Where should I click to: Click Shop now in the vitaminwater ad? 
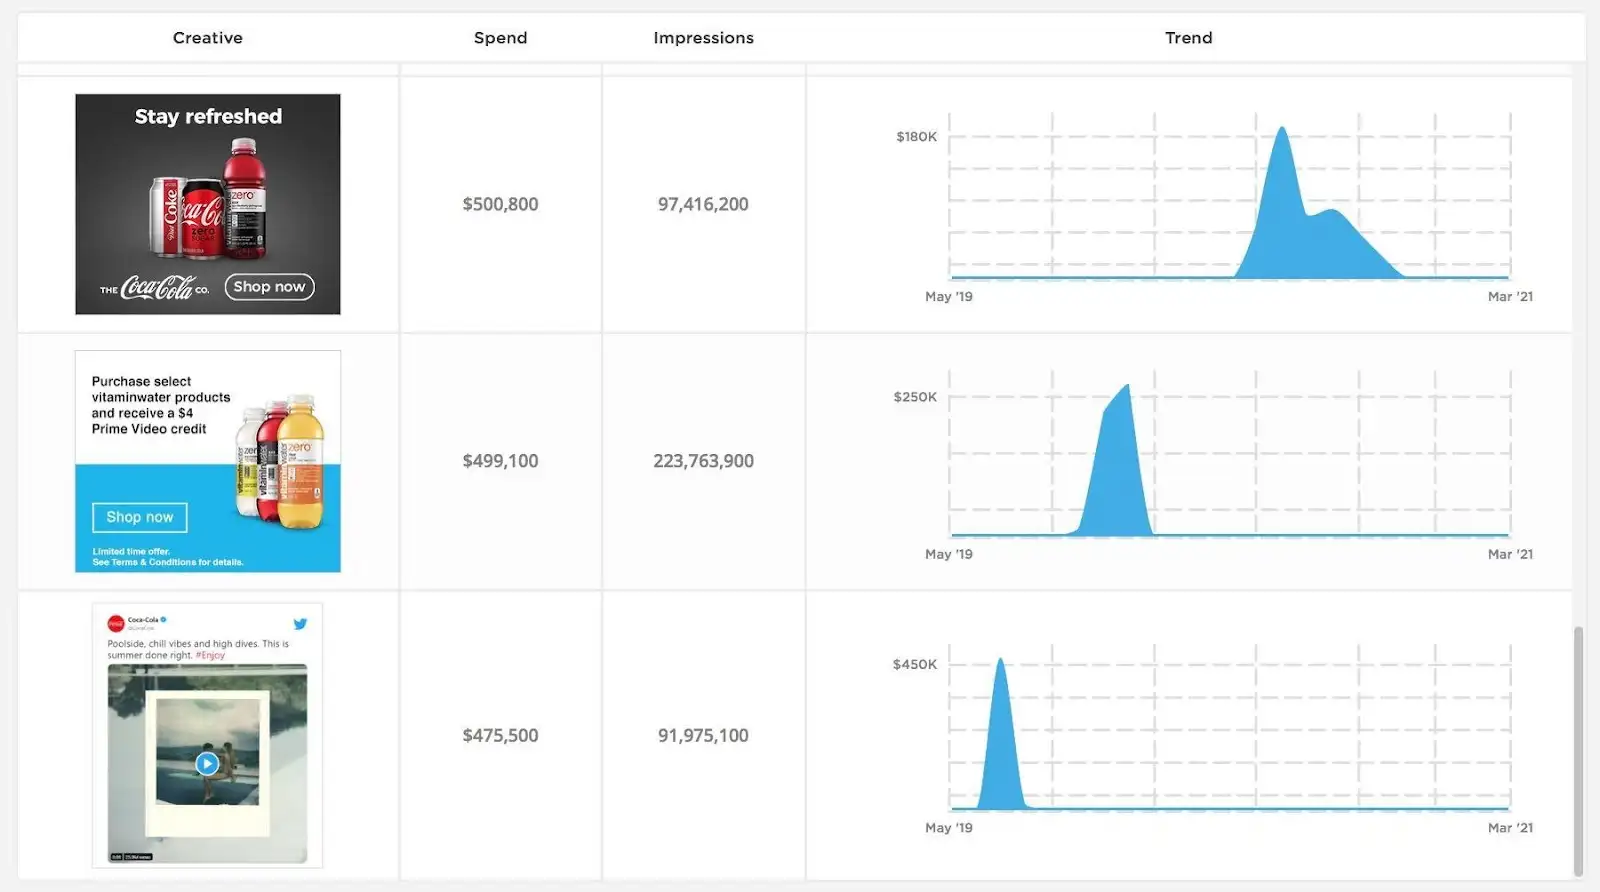coord(140,517)
